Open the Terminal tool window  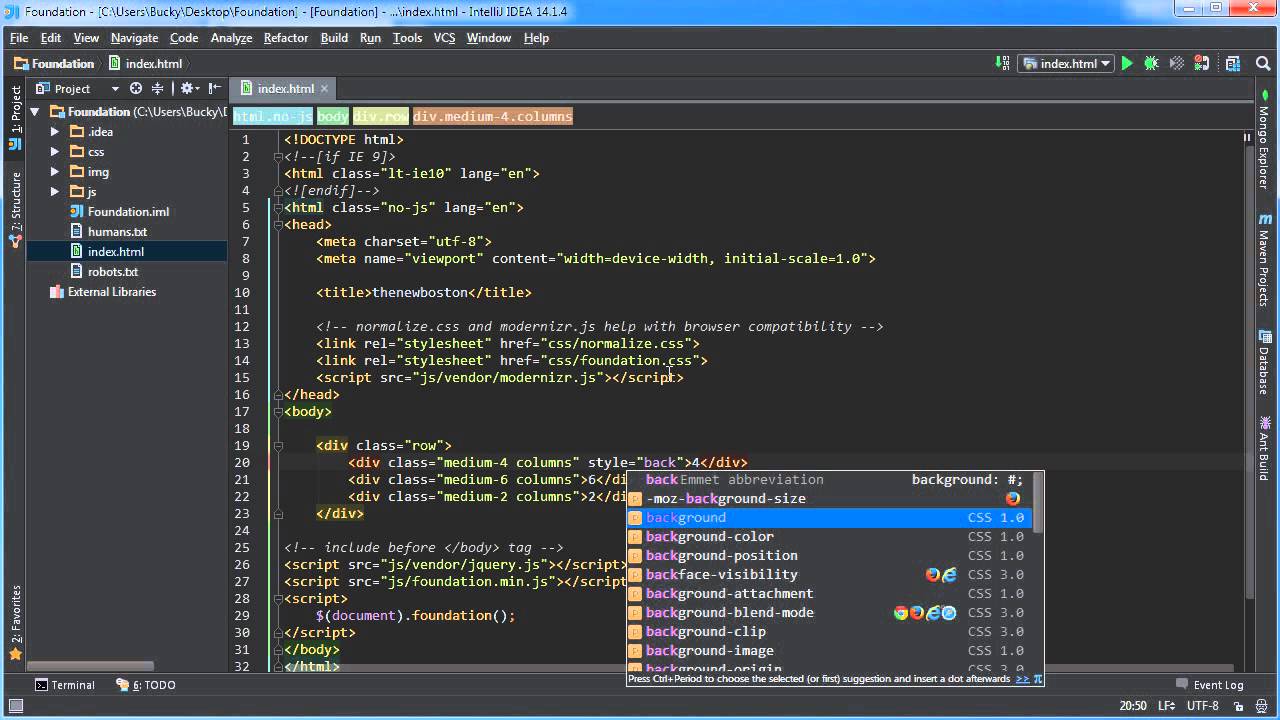coord(65,685)
